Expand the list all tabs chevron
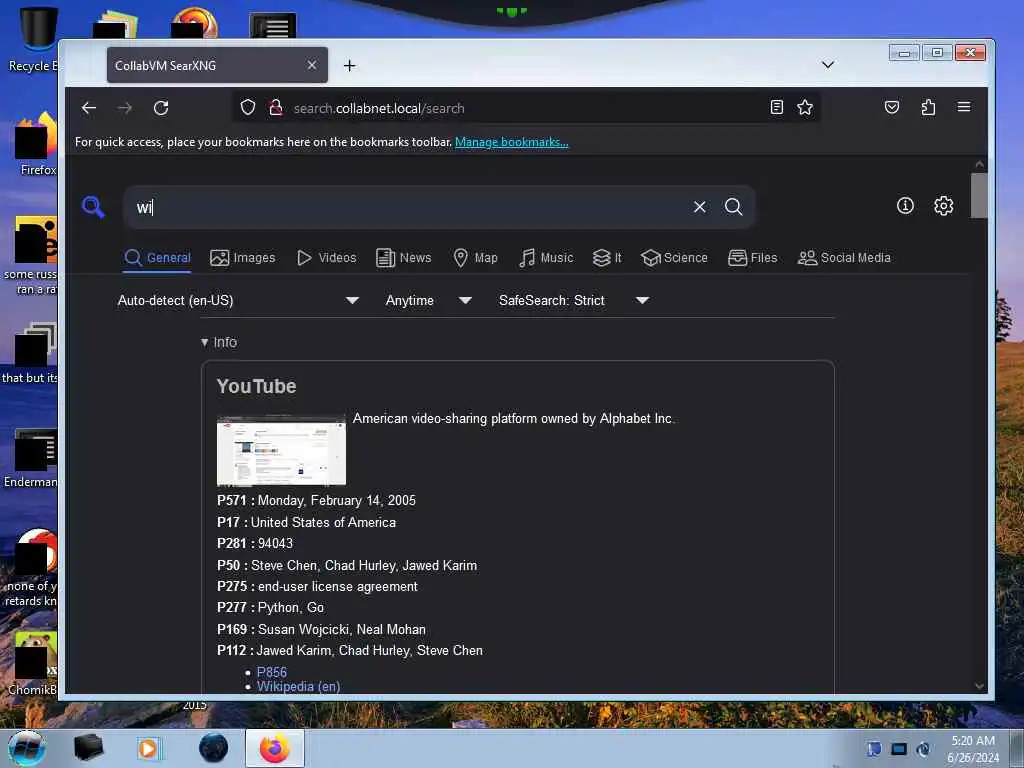Viewport: 1024px width, 768px height. point(827,65)
